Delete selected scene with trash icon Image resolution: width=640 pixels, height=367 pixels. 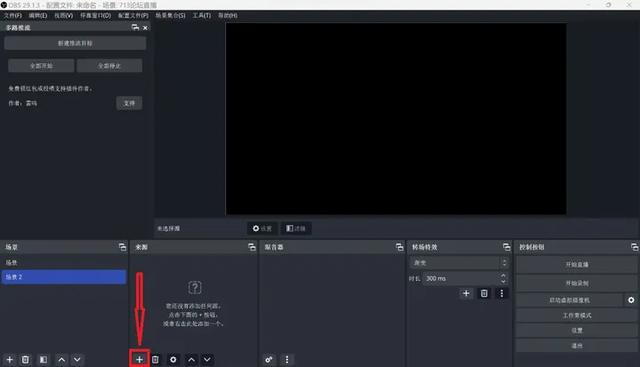coord(25,359)
